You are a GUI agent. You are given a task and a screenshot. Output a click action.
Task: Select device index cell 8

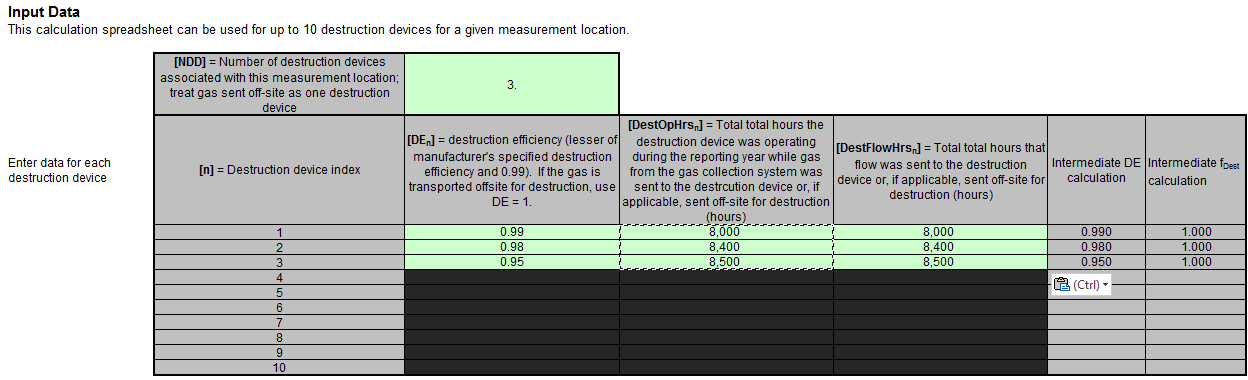coord(279,337)
